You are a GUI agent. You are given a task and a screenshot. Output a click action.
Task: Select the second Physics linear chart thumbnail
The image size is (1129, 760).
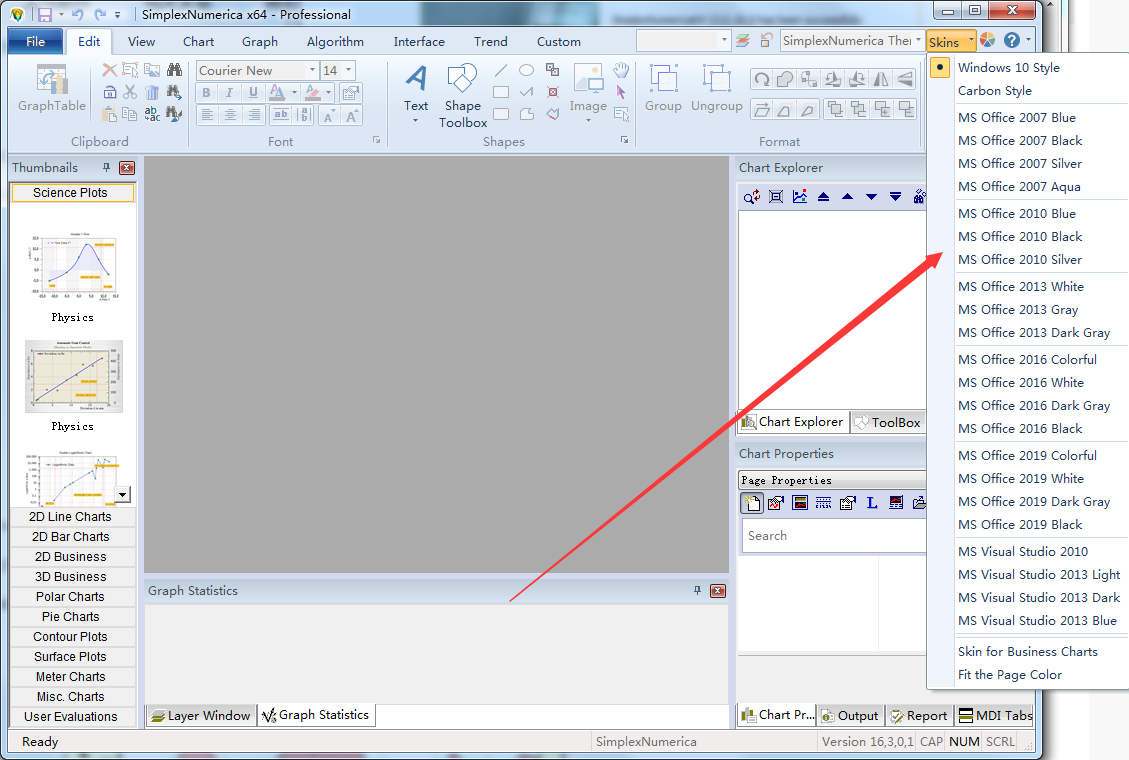73,376
